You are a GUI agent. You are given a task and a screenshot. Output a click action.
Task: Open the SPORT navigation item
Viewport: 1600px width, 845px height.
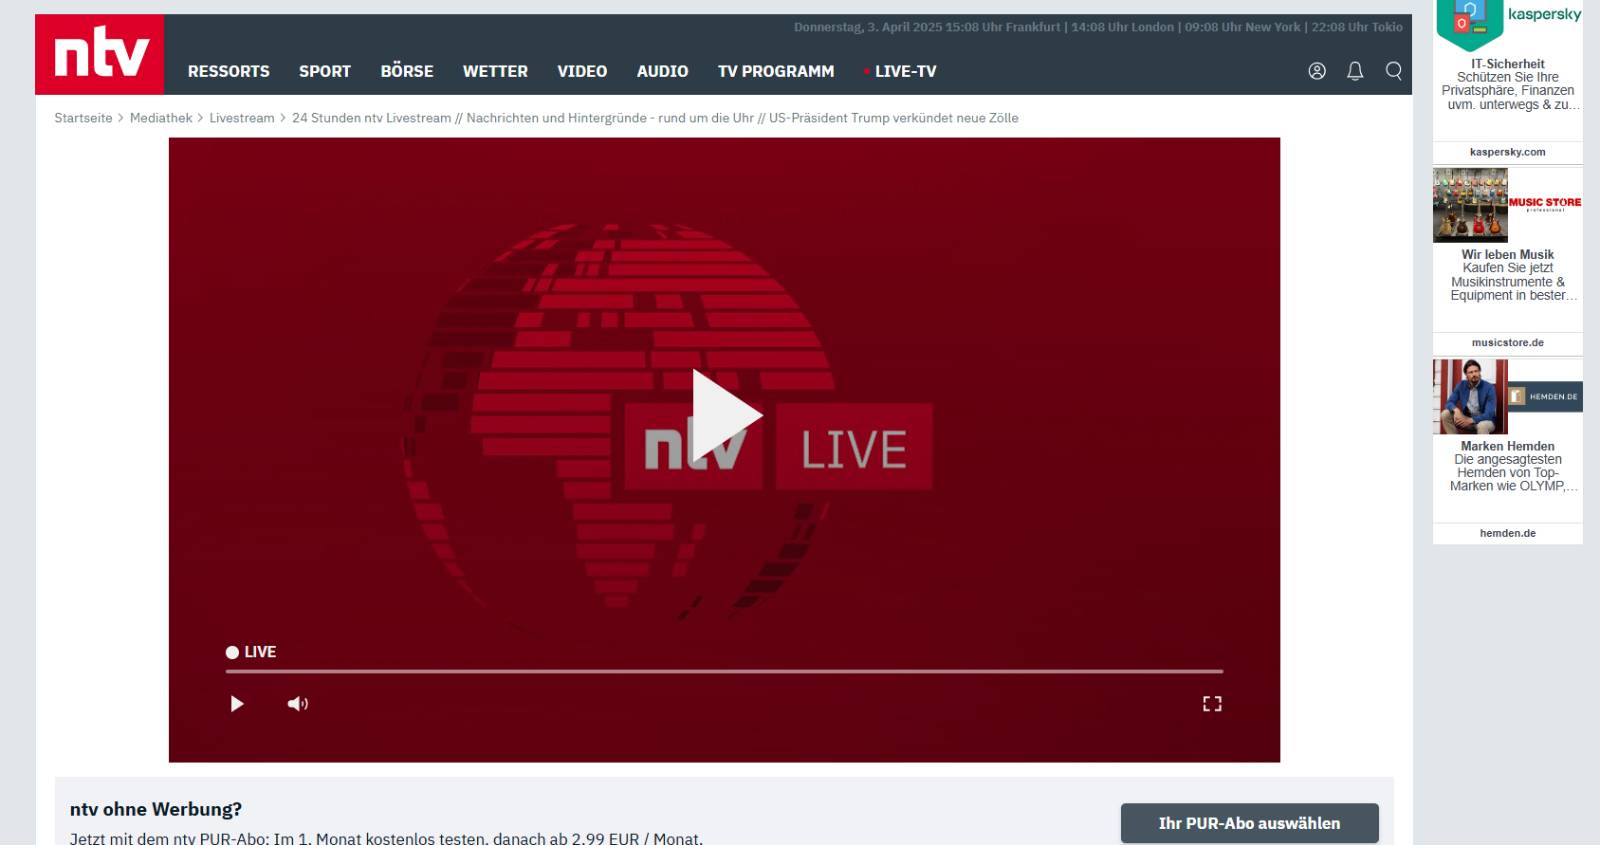coord(324,71)
